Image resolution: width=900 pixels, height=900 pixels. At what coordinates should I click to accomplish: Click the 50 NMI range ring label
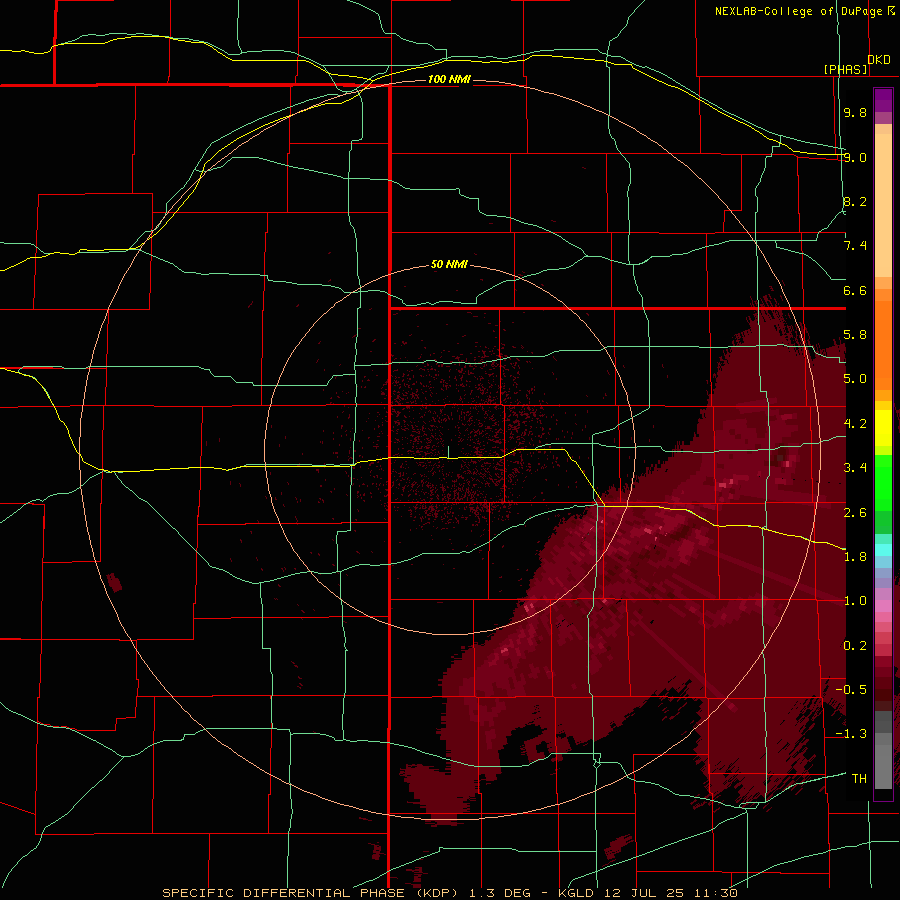pos(449,264)
